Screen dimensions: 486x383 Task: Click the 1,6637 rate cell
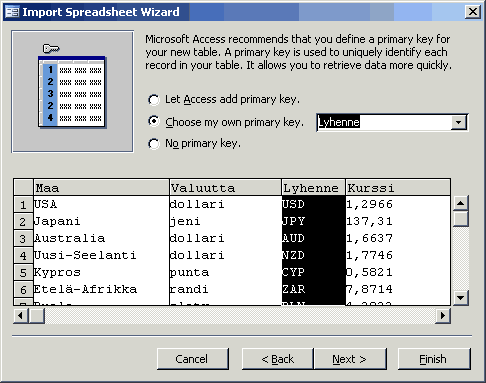pos(398,238)
